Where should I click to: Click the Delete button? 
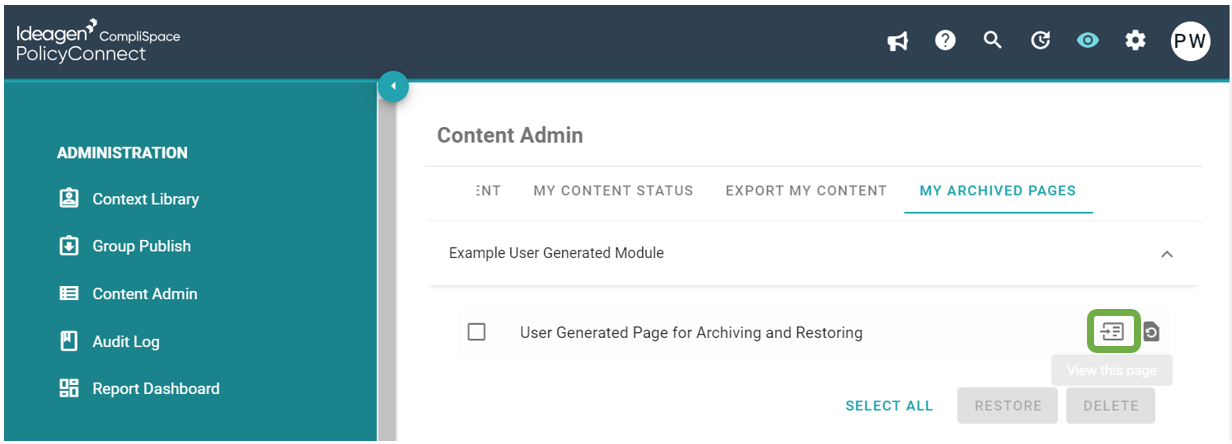1111,406
